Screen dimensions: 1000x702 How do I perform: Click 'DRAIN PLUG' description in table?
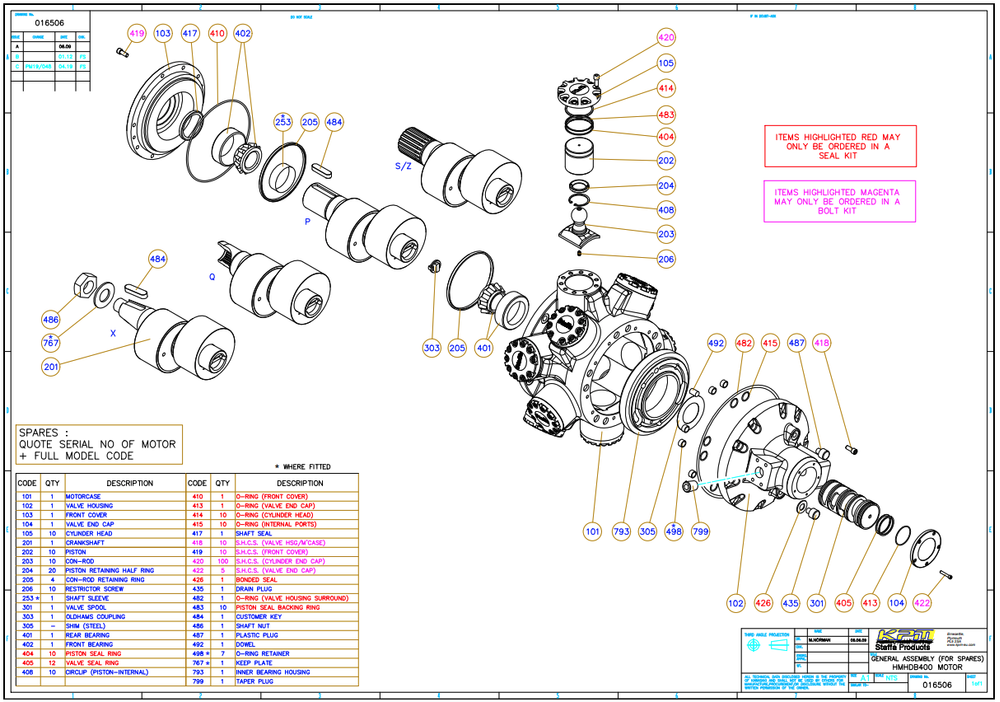[254, 589]
